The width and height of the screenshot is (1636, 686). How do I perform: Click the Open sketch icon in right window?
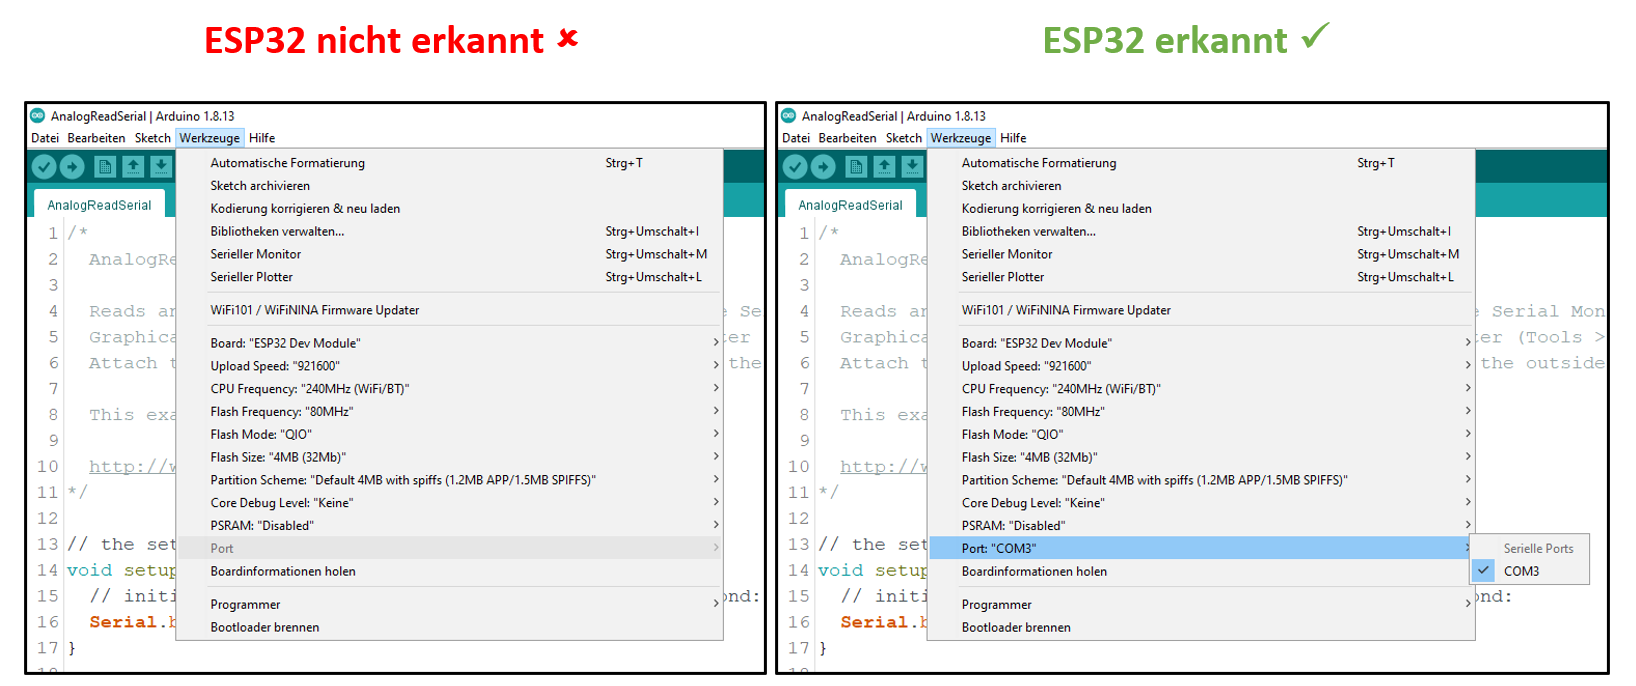click(884, 167)
